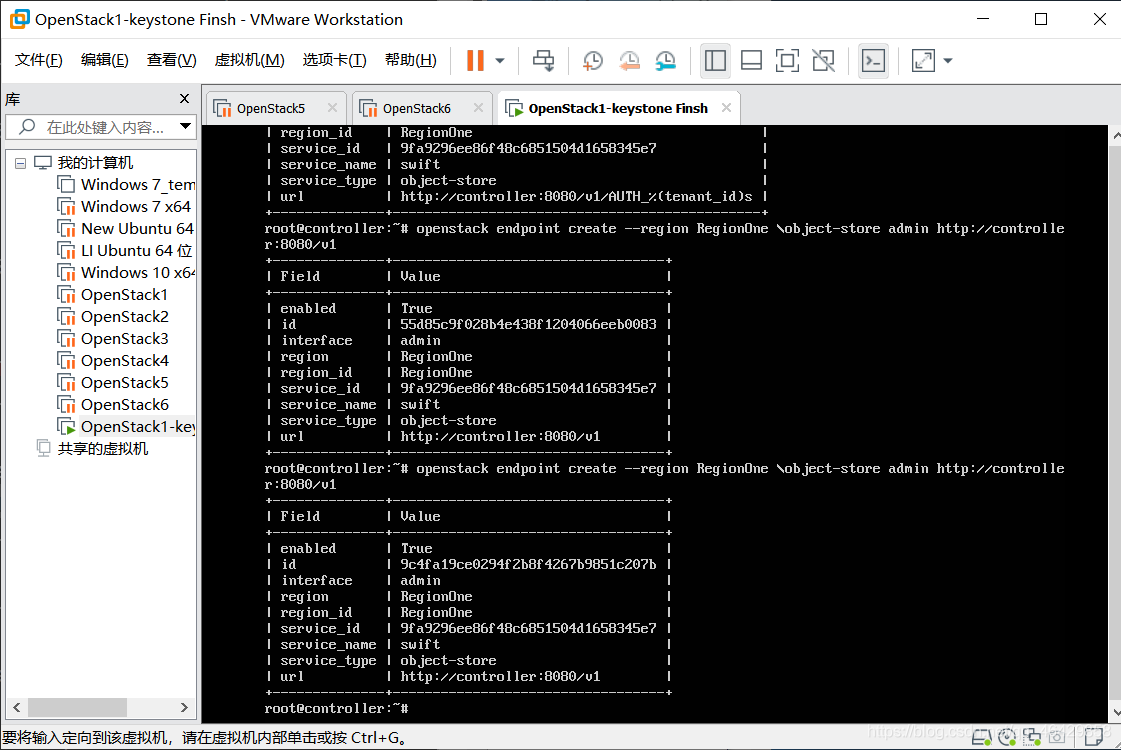This screenshot has width=1121, height=750.
Task: Toggle Unity mode icon
Action: [x=824, y=61]
